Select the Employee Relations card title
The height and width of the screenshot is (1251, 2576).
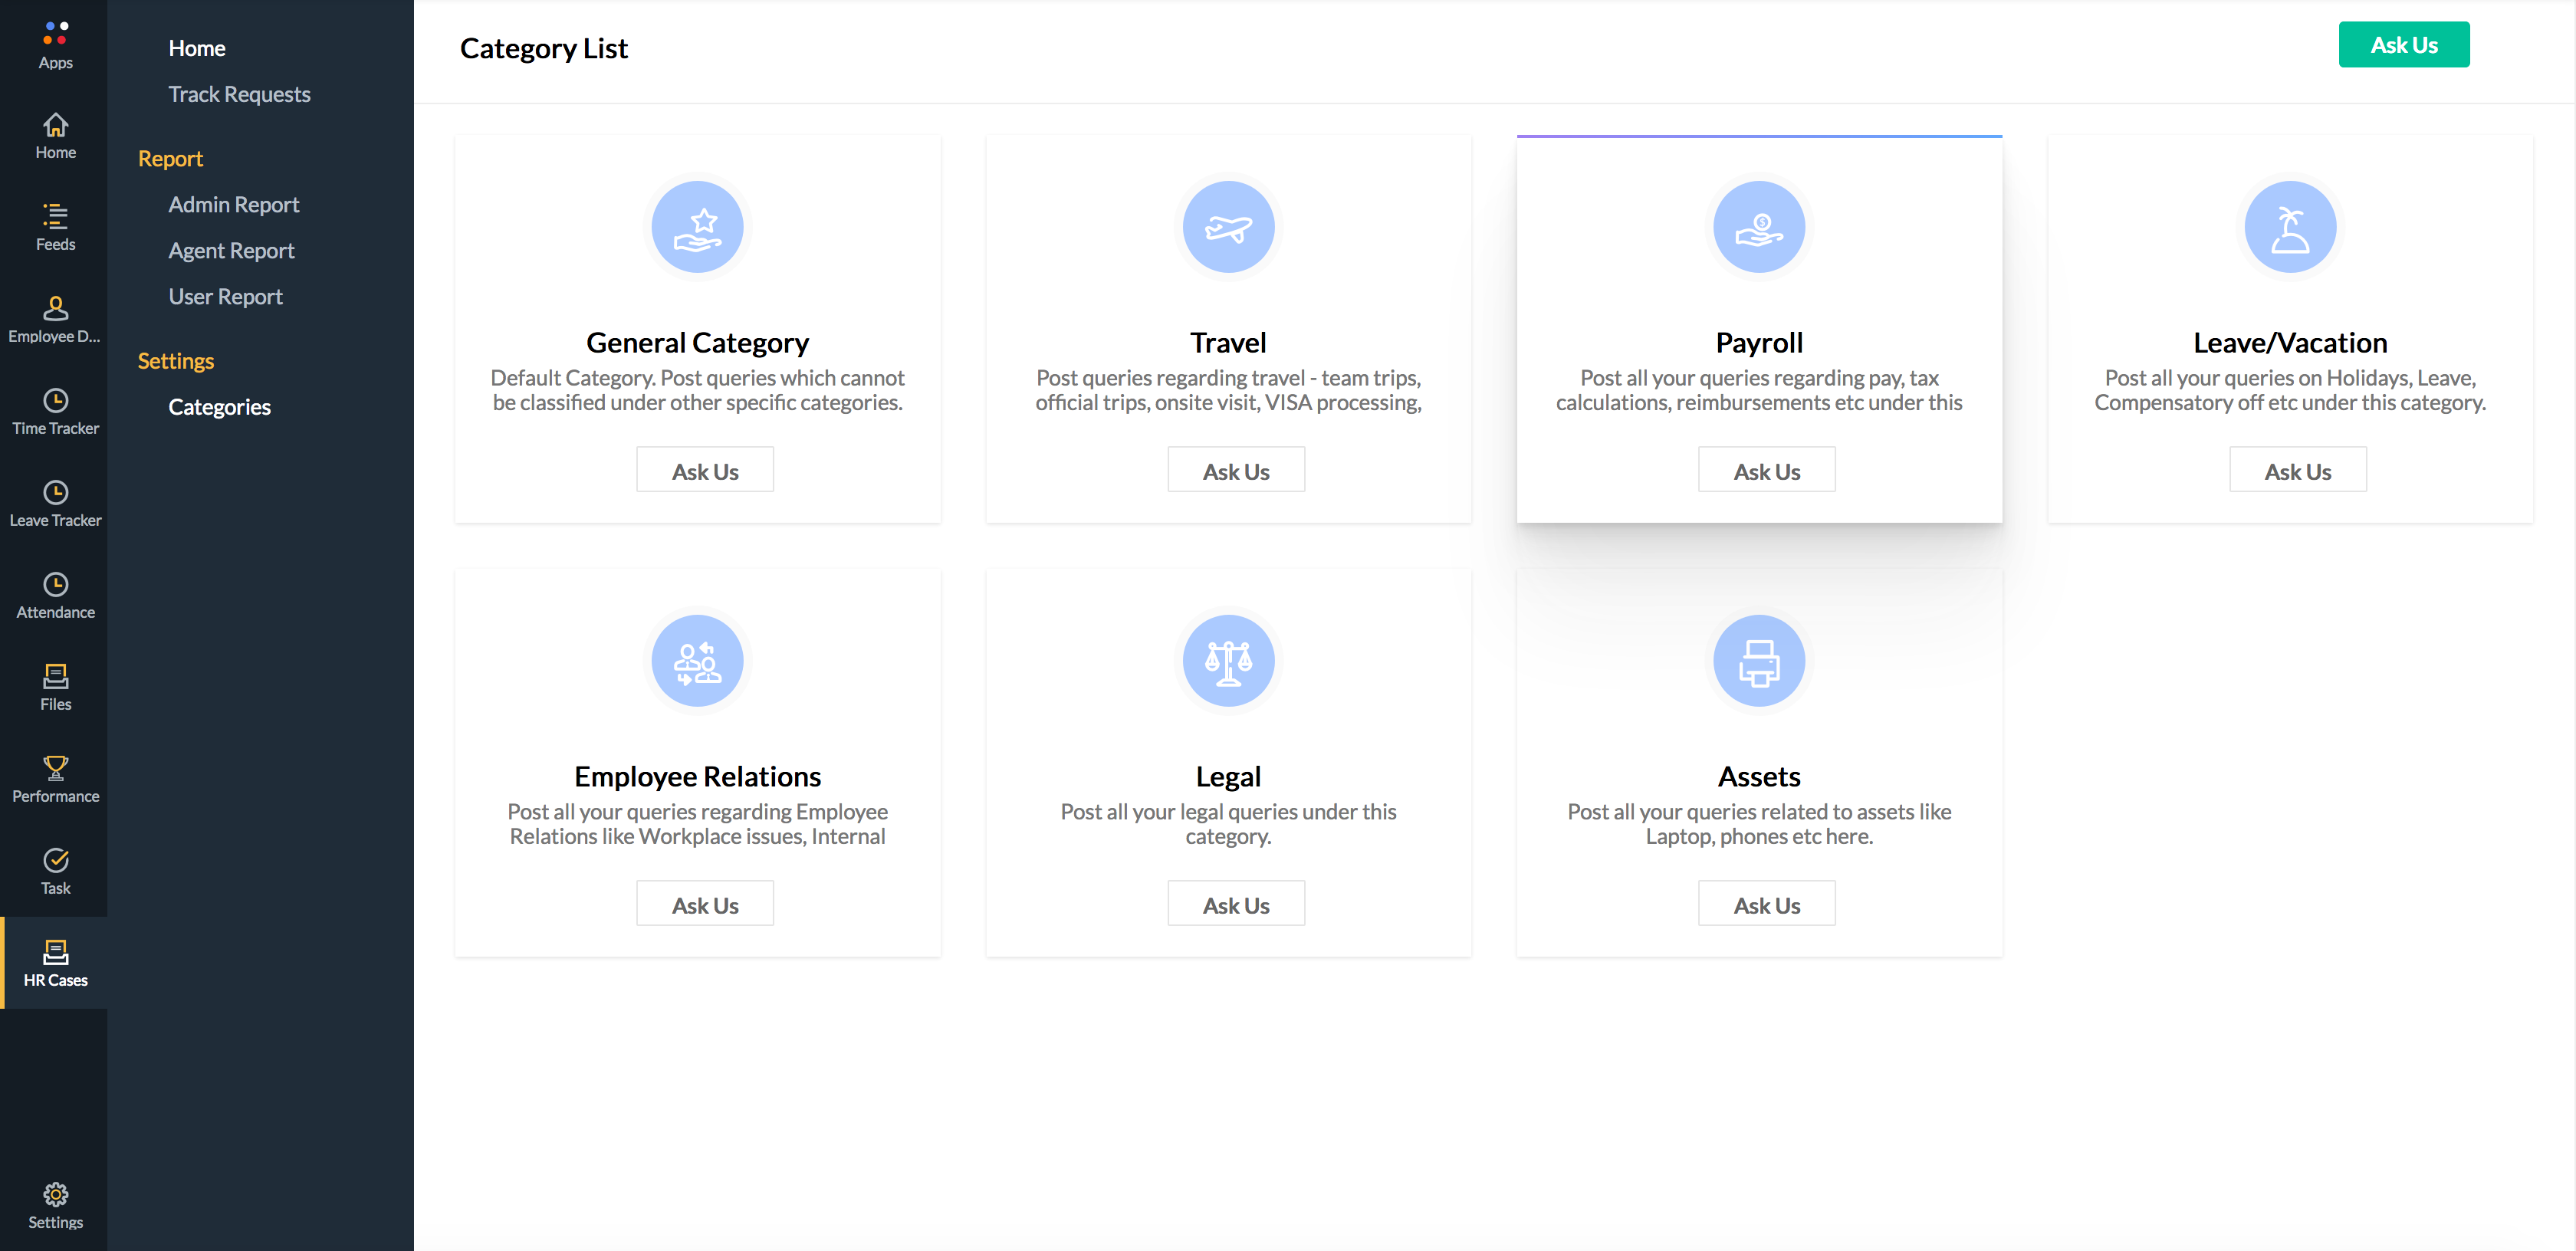click(697, 776)
